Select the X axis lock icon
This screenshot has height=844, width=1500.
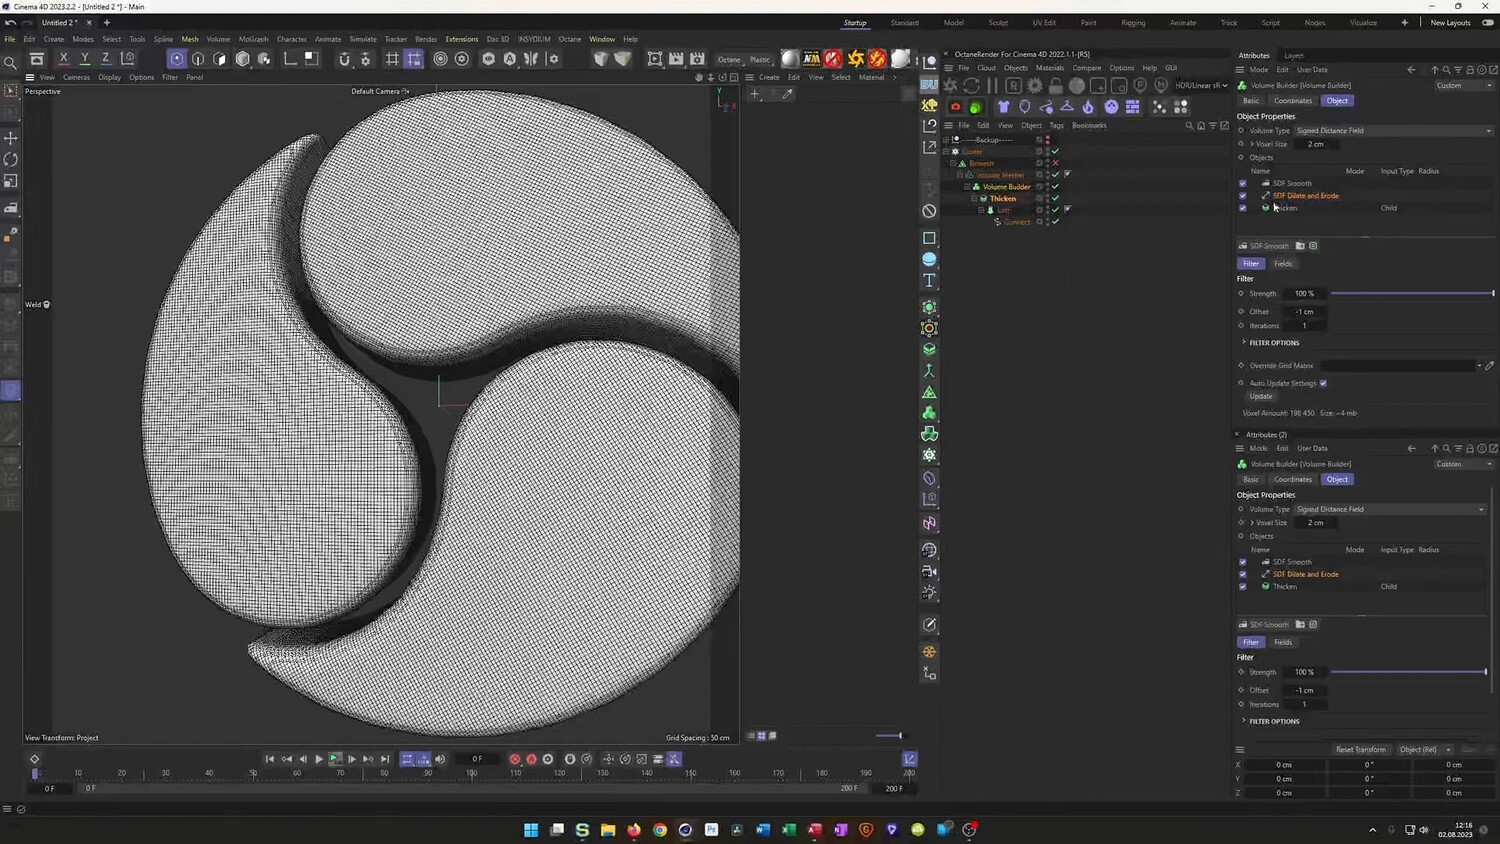coord(64,59)
